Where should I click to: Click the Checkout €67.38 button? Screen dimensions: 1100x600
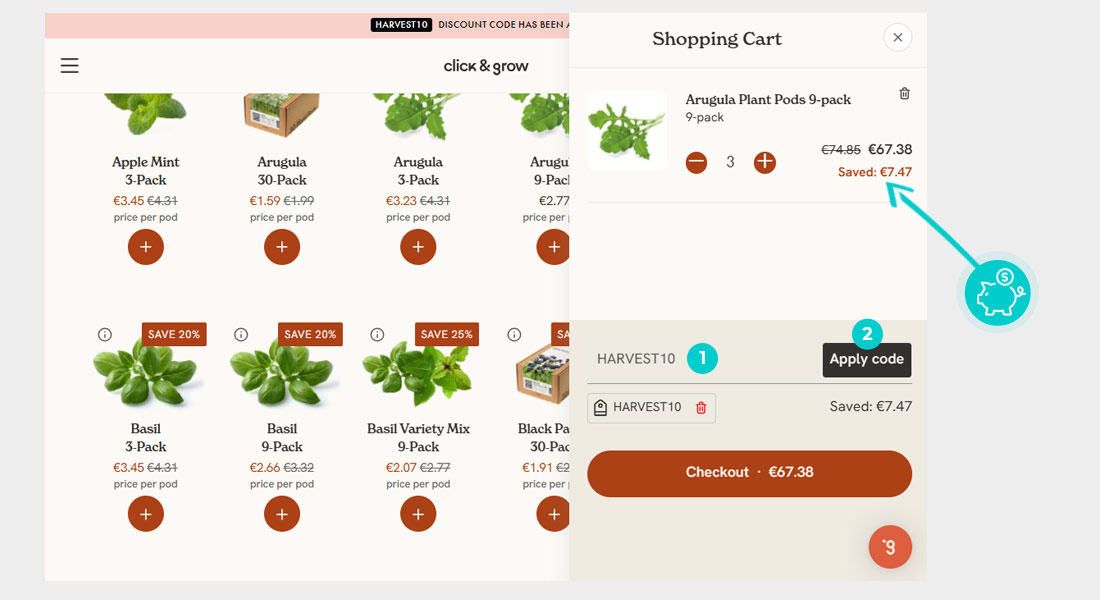click(749, 473)
